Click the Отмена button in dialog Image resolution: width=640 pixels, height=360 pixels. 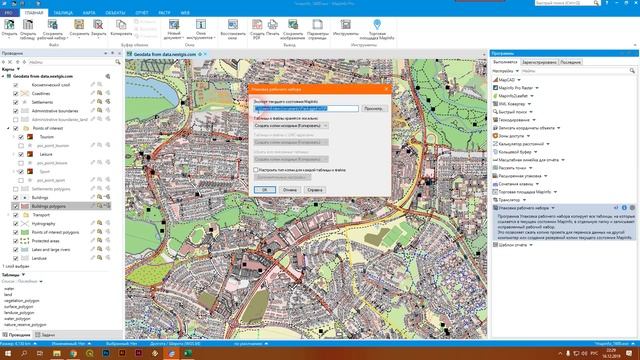[289, 190]
